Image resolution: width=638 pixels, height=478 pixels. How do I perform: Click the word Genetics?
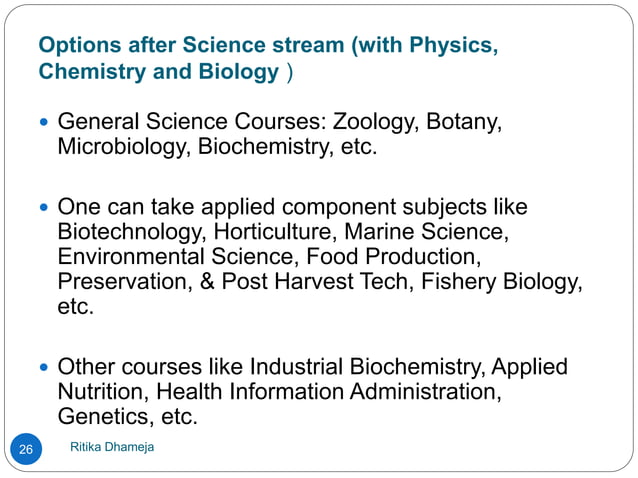pos(105,417)
